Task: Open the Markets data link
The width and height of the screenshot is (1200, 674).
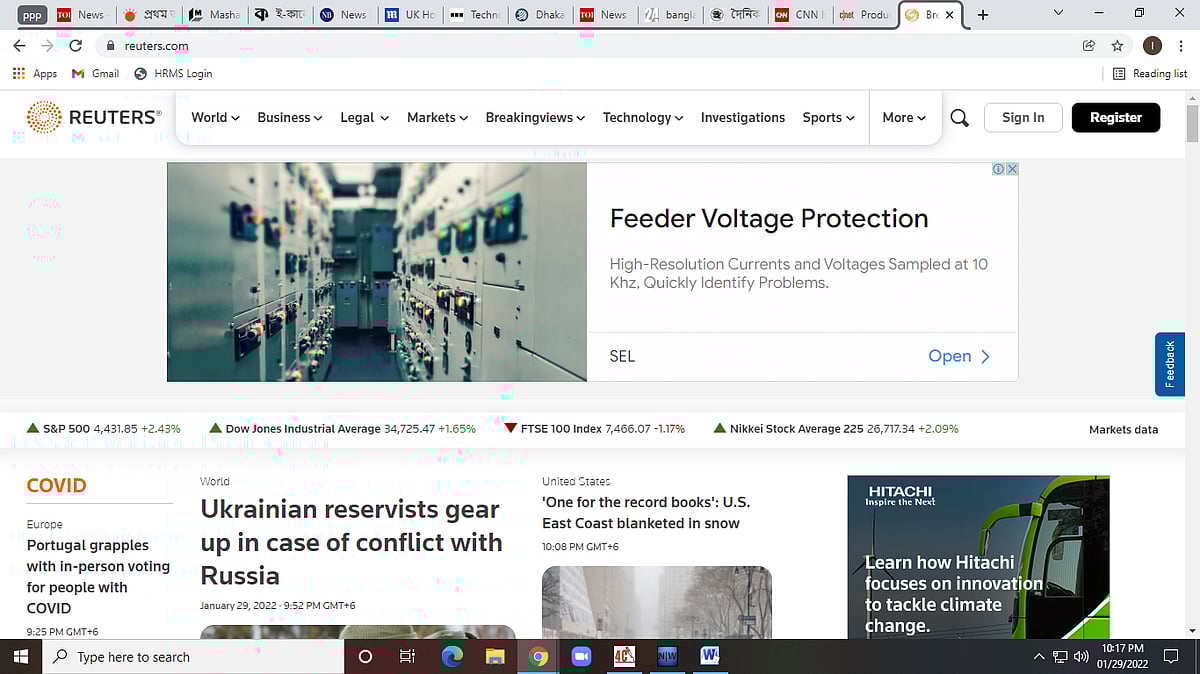Action: [x=1123, y=429]
